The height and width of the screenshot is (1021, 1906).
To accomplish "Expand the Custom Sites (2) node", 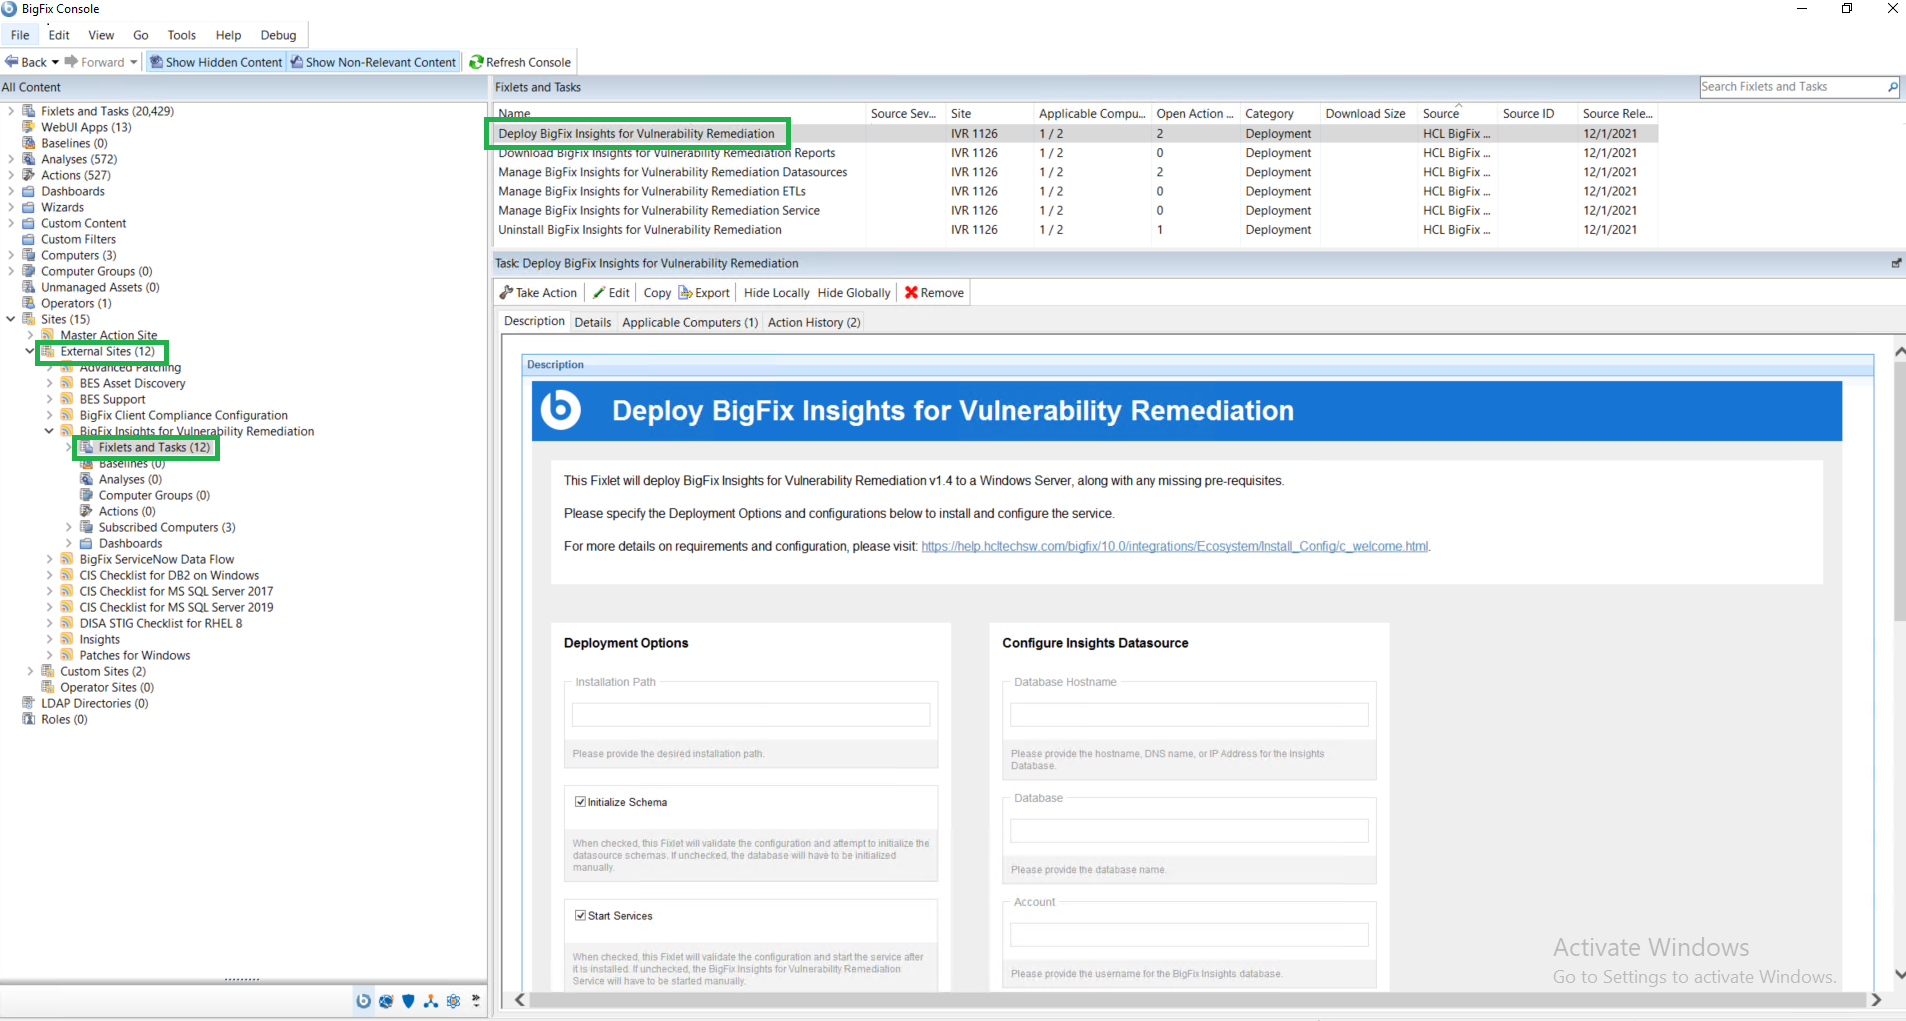I will point(30,671).
